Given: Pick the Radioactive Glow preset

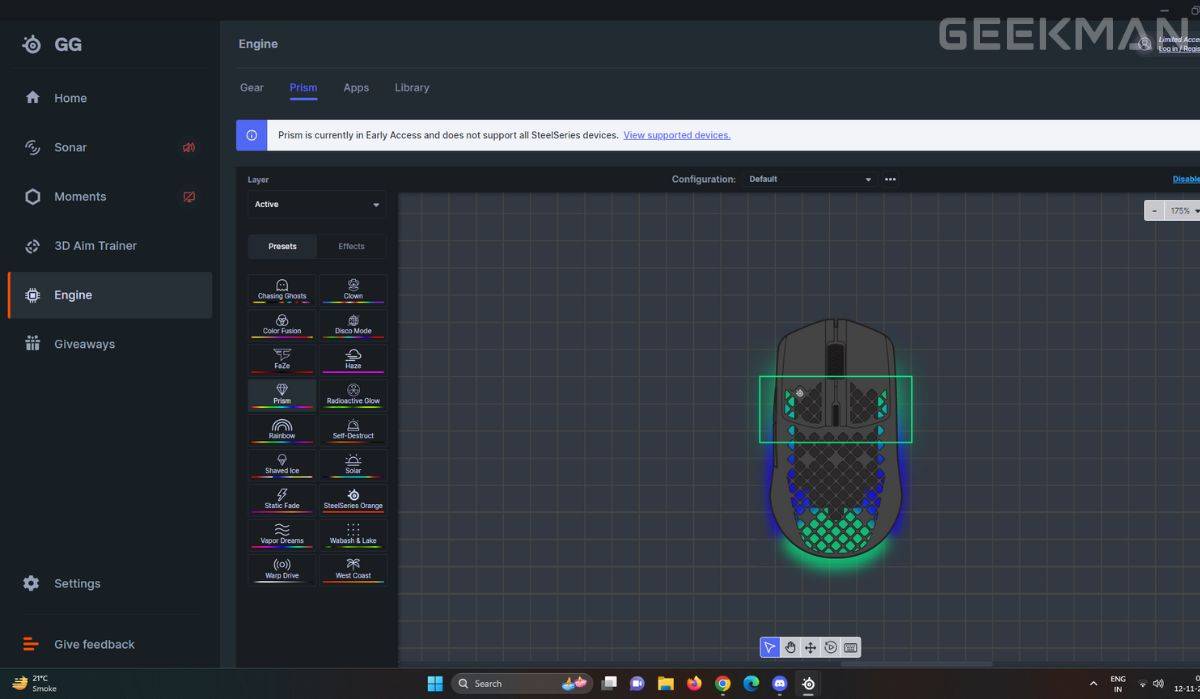Looking at the screenshot, I should coord(353,394).
